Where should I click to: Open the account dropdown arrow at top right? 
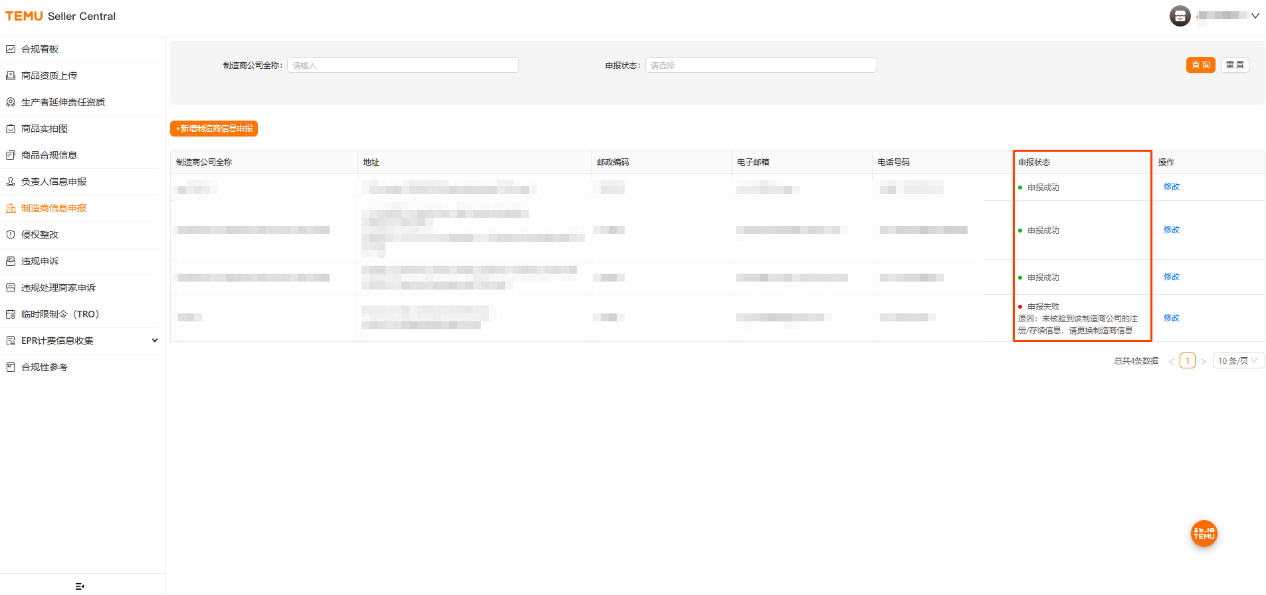[x=1256, y=16]
